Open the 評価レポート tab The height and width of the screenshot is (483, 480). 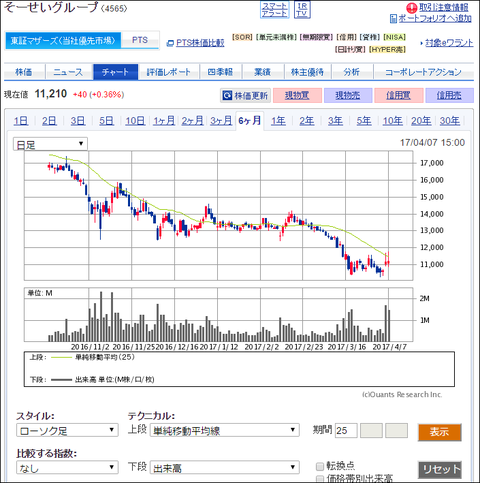pyautogui.click(x=169, y=72)
